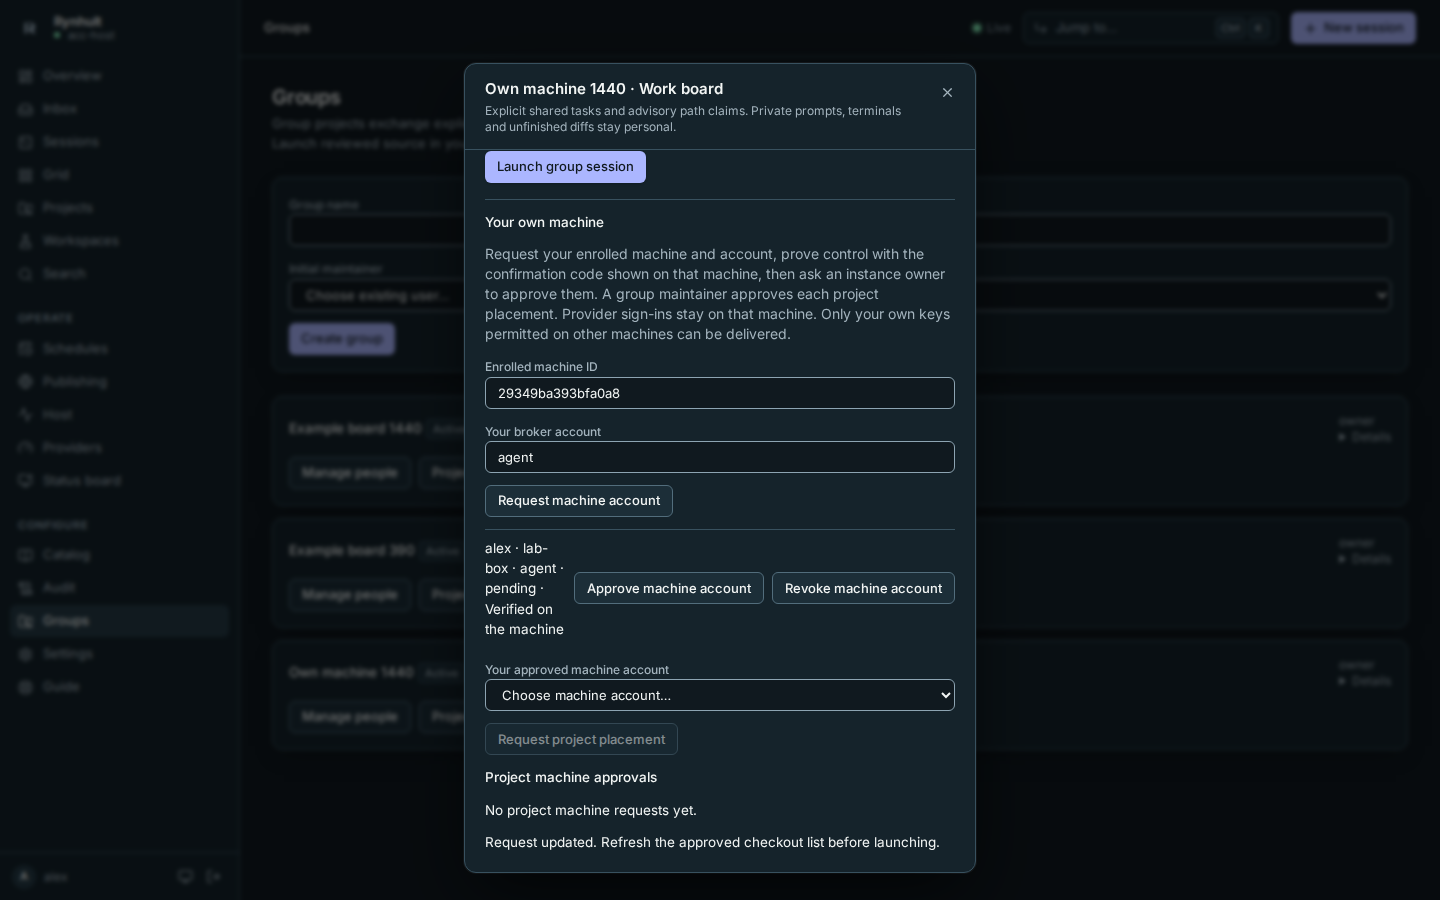This screenshot has height=900, width=1440.
Task: Open the Choose machine account dropdown
Action: tap(720, 695)
